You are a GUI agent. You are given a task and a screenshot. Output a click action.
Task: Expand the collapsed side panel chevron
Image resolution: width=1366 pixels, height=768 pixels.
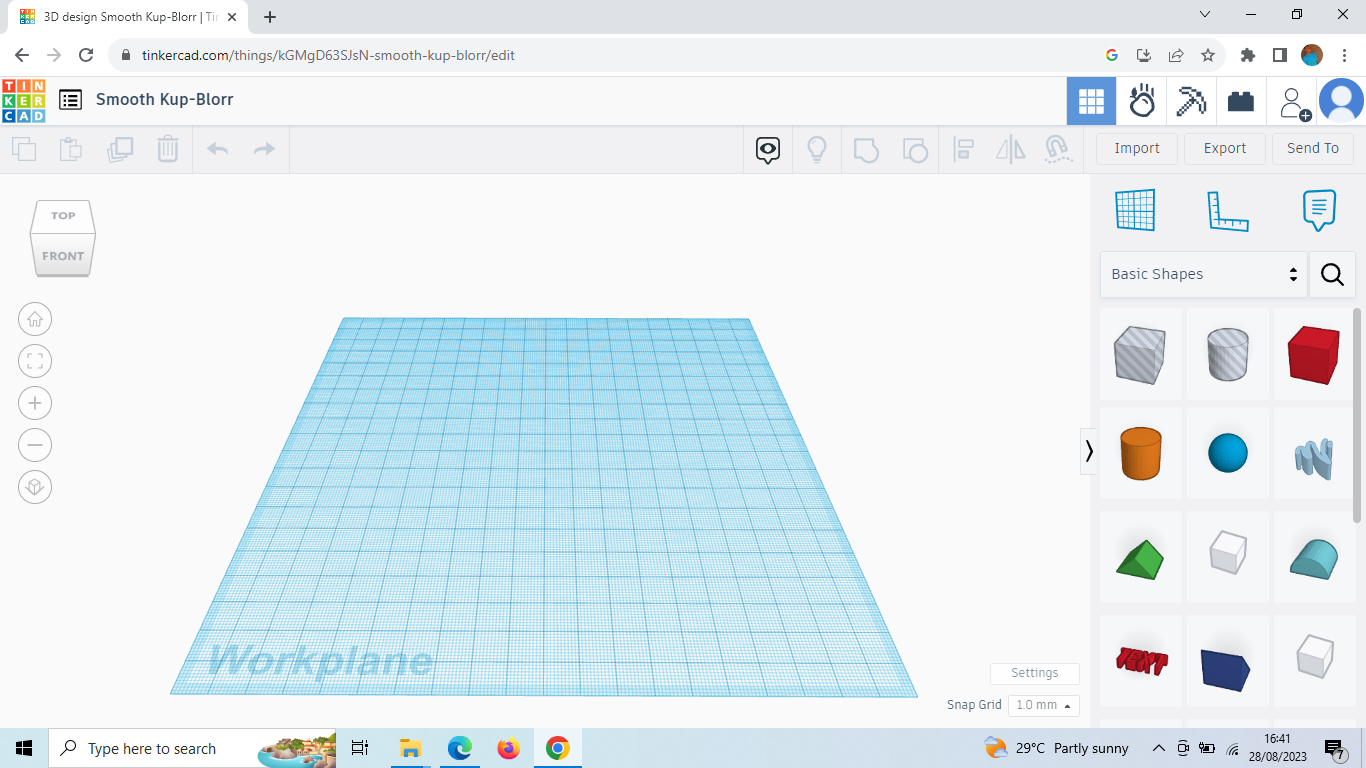1088,451
